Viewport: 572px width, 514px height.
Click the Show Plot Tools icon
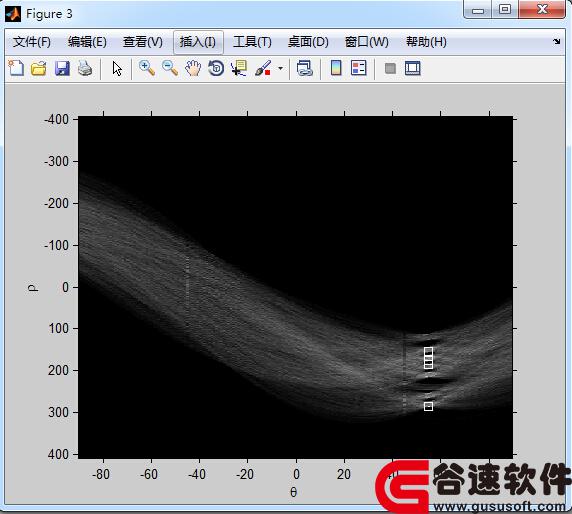coord(413,68)
